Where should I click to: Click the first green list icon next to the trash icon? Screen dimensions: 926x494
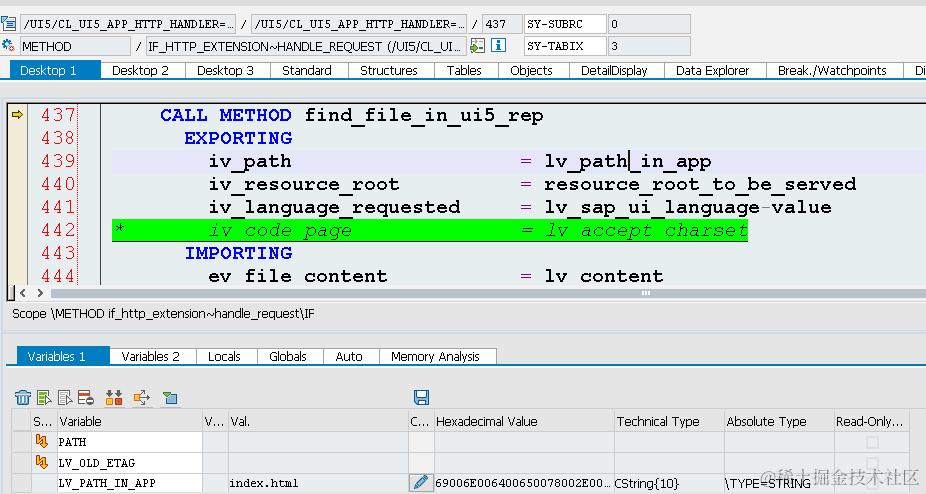click(x=44, y=398)
